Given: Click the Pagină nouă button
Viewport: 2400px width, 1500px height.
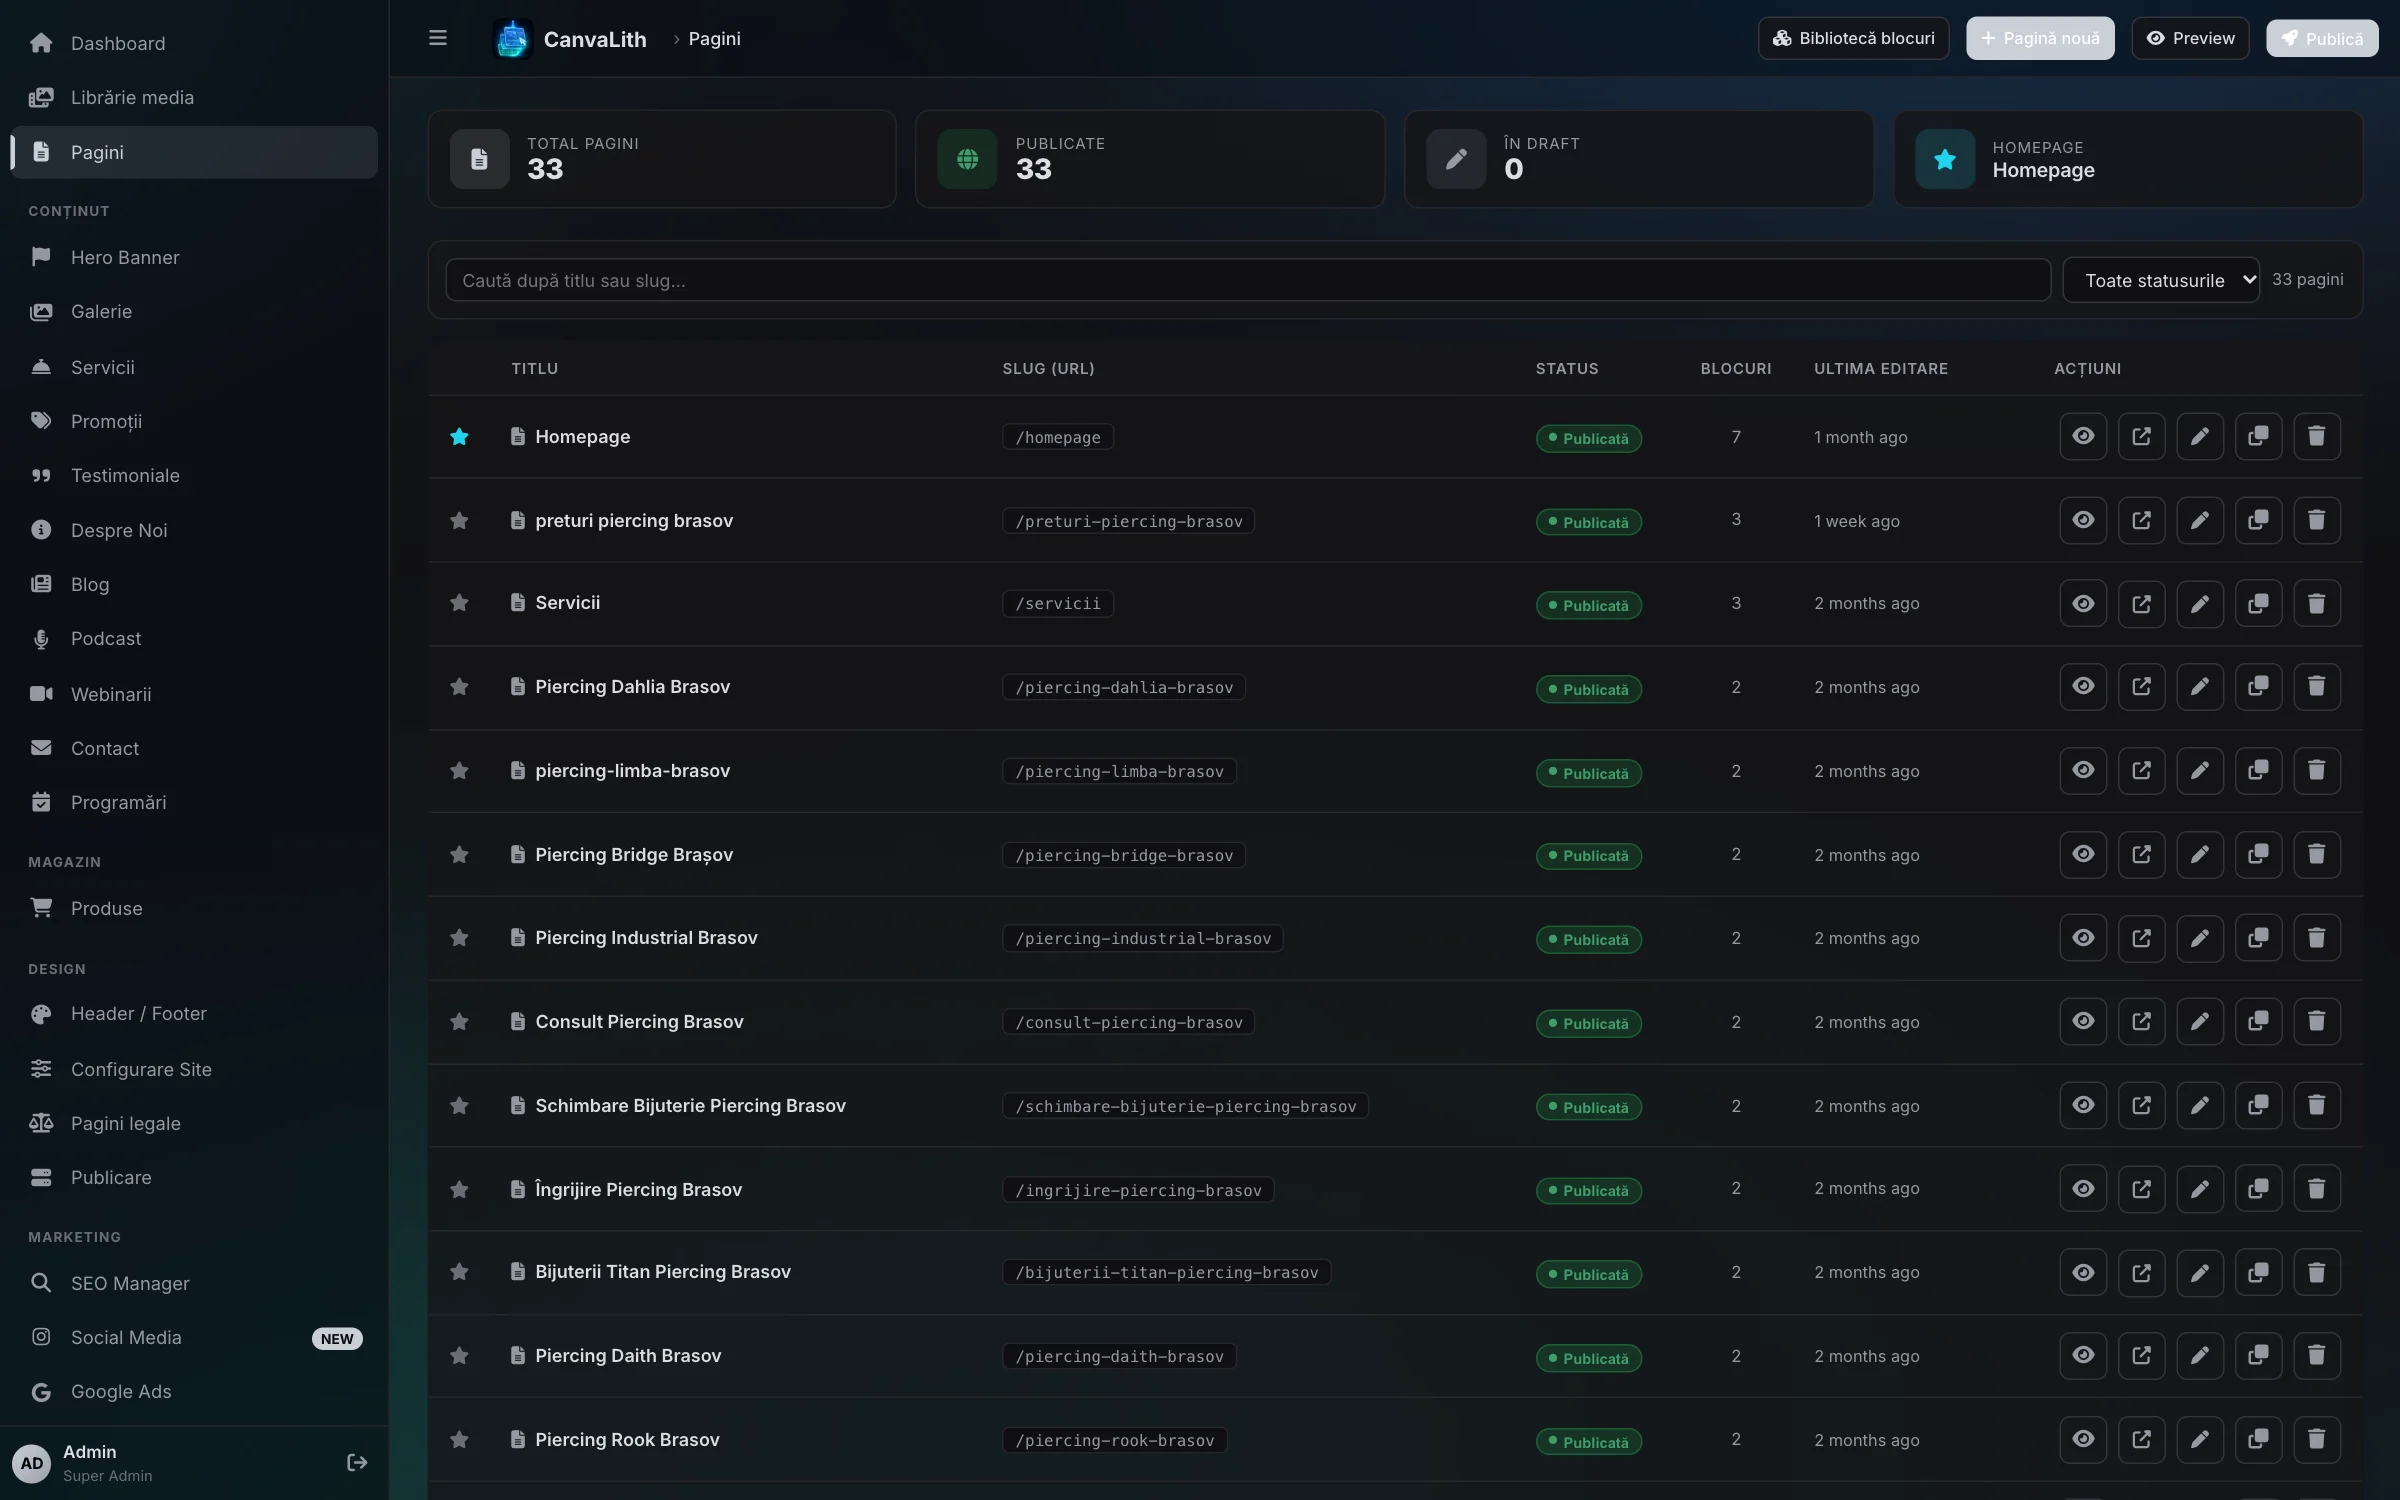Looking at the screenshot, I should 2040,38.
